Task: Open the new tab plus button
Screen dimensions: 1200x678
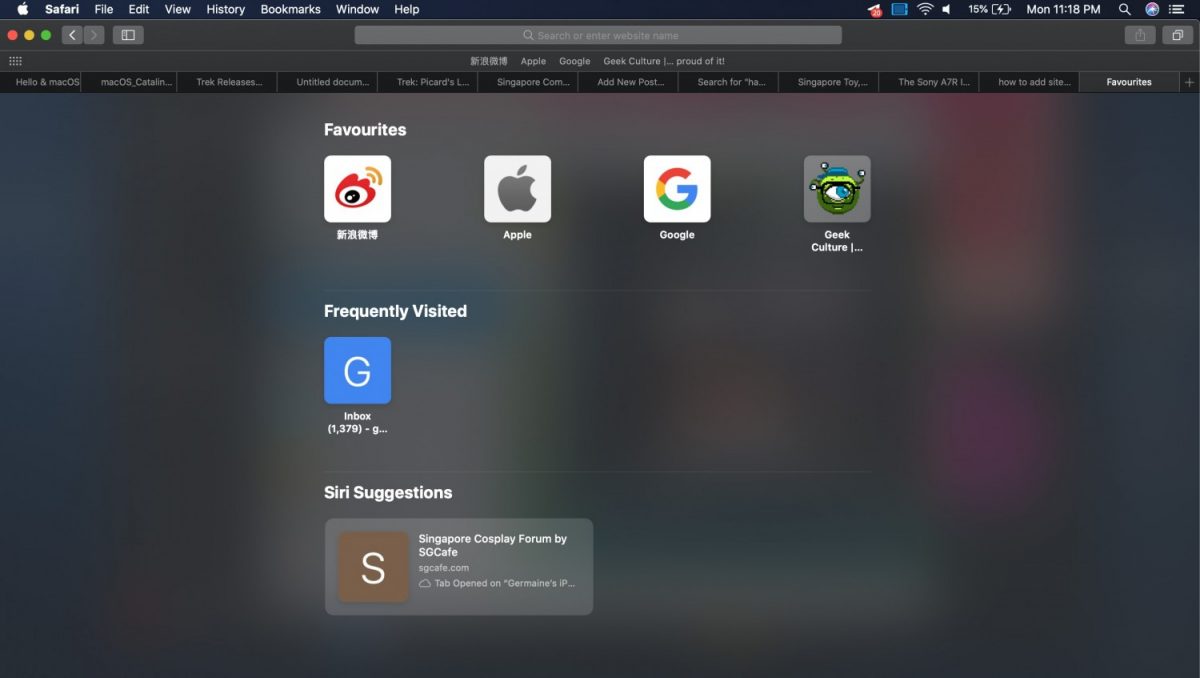Action: coord(1189,82)
